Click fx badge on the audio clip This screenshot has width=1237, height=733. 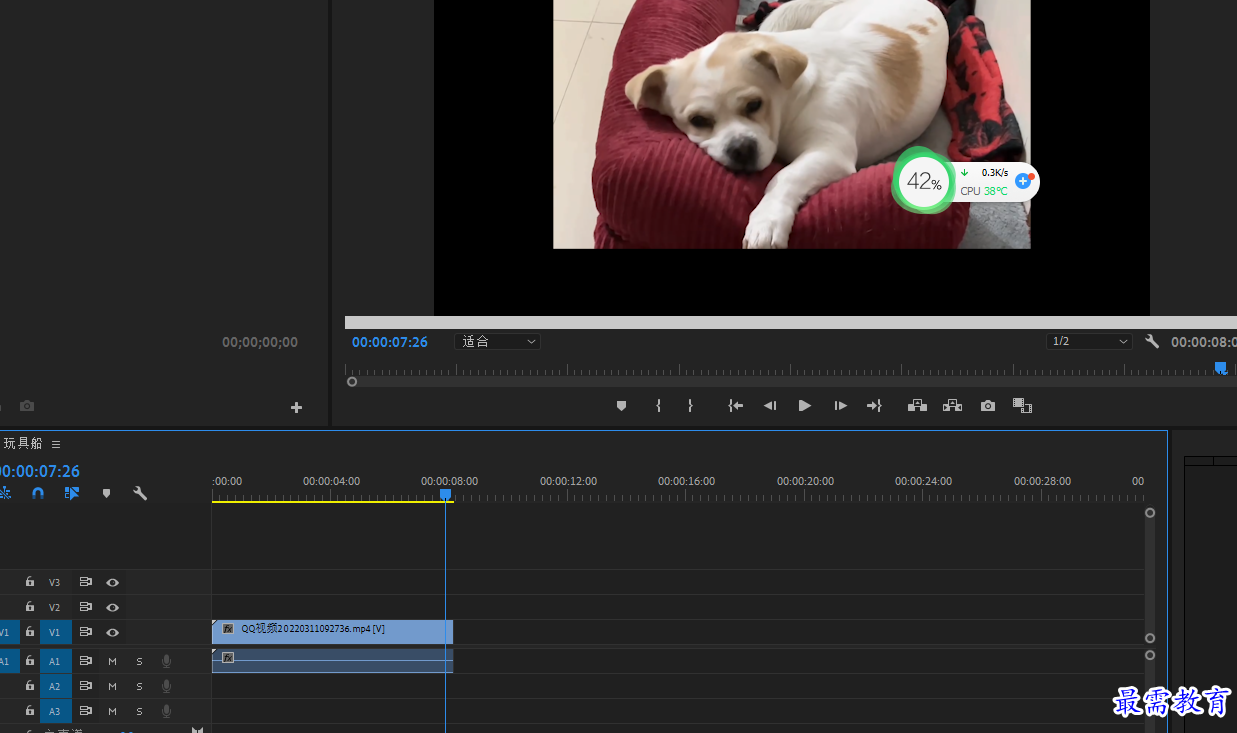[228, 657]
